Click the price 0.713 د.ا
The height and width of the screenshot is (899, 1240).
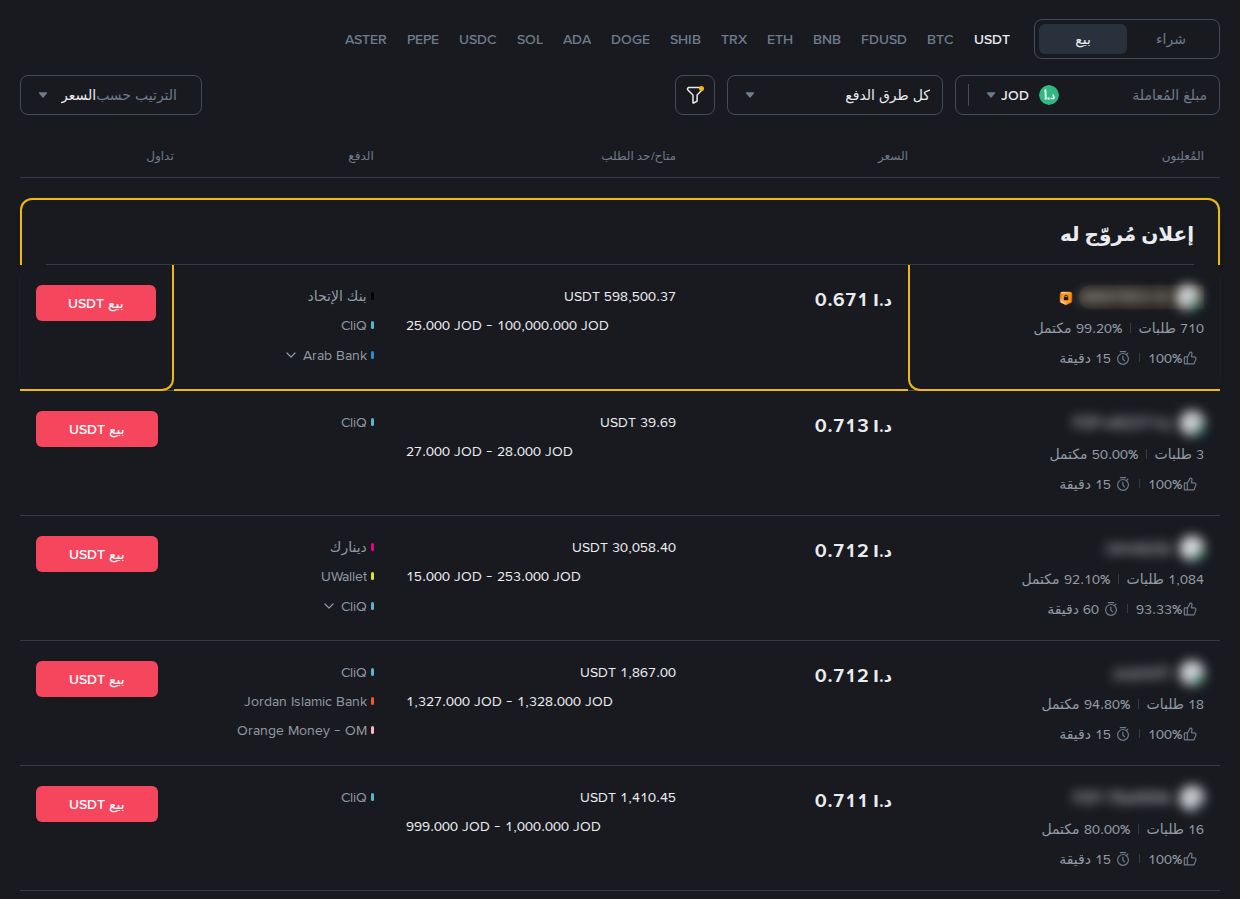click(x=853, y=425)
